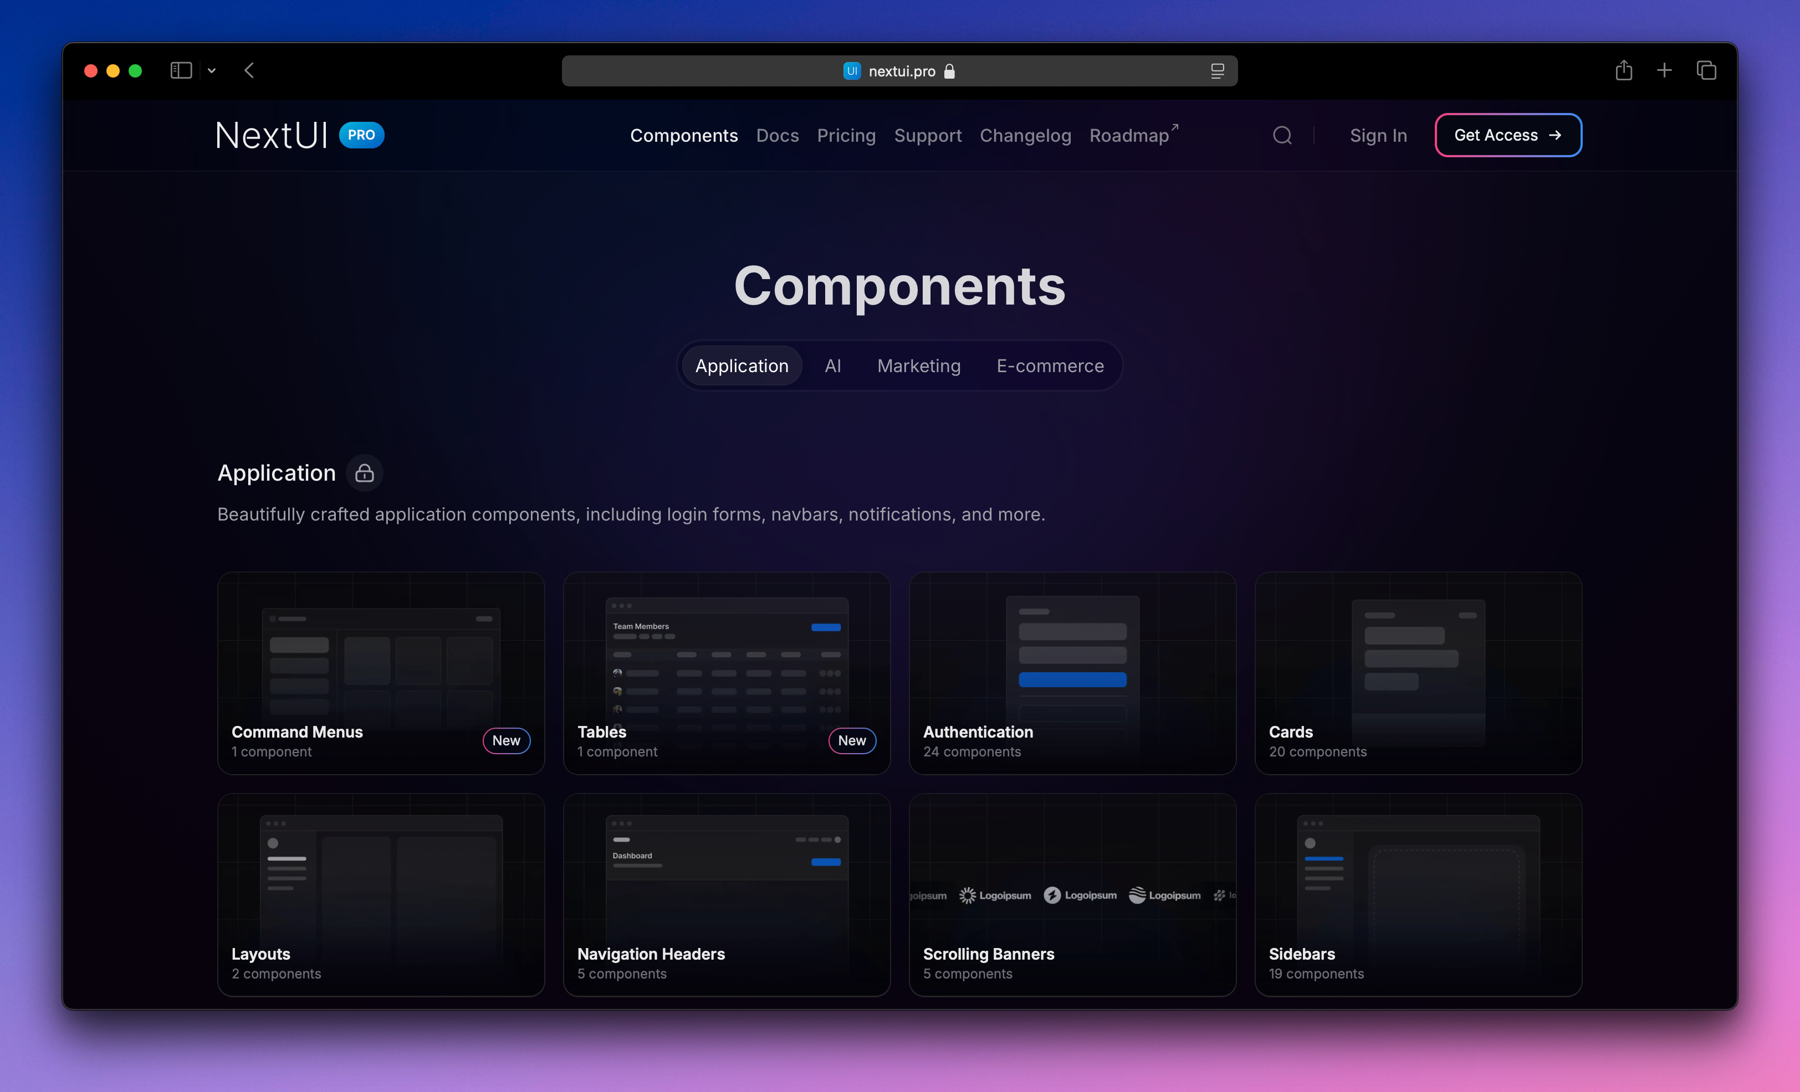Click the "24 components" text
This screenshot has width=1800, height=1092.
(x=972, y=752)
